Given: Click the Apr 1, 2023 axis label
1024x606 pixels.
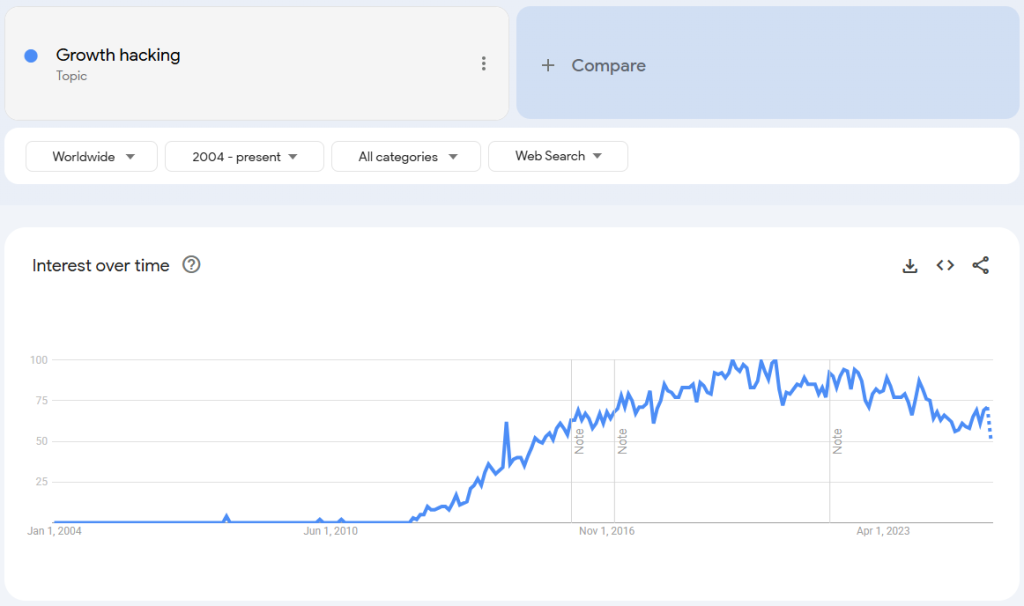Looking at the screenshot, I should point(883,531).
